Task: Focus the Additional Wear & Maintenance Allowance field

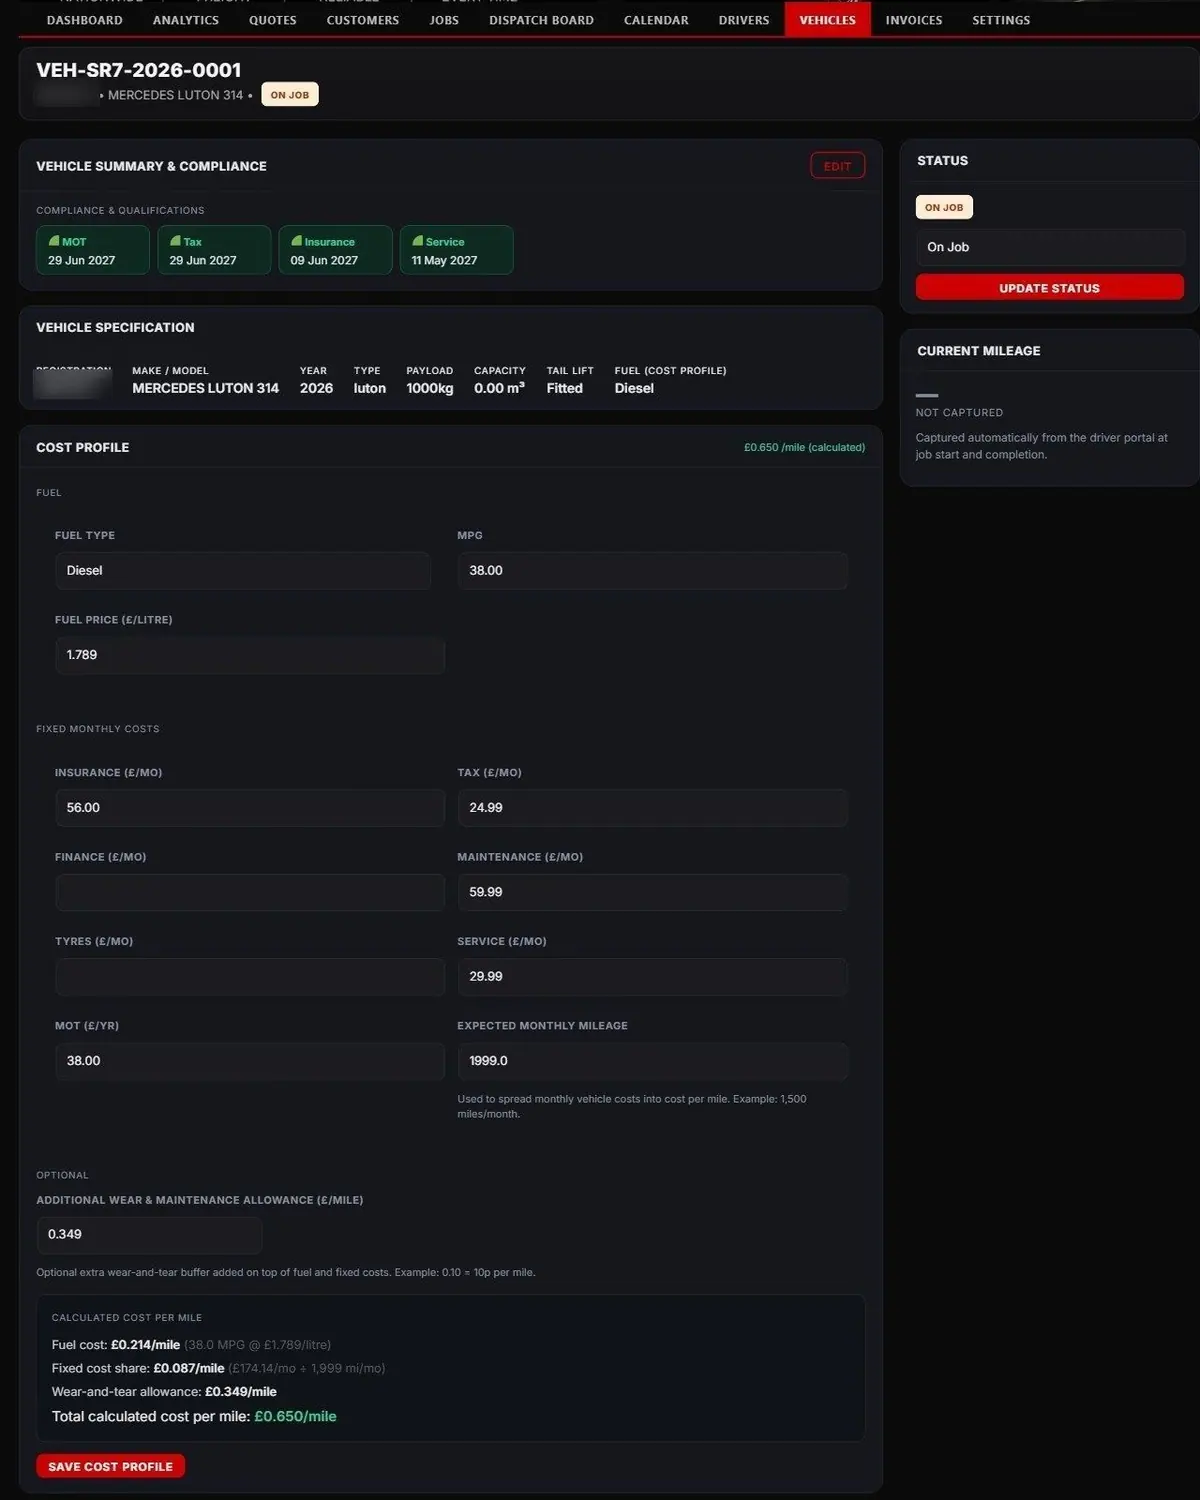Action: (149, 1235)
